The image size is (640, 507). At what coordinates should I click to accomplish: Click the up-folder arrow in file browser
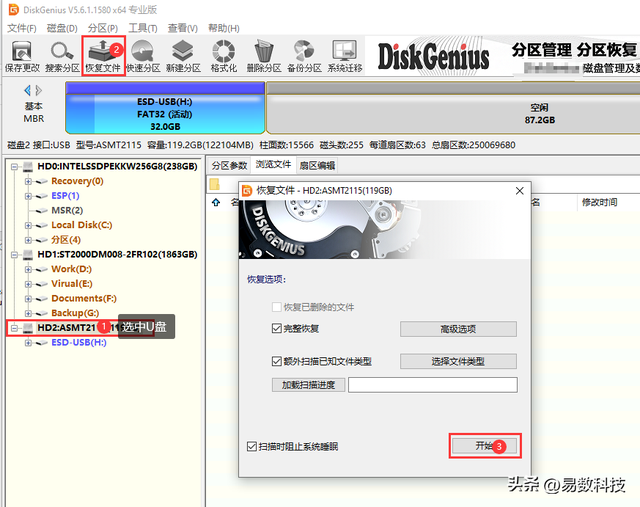coord(216,202)
